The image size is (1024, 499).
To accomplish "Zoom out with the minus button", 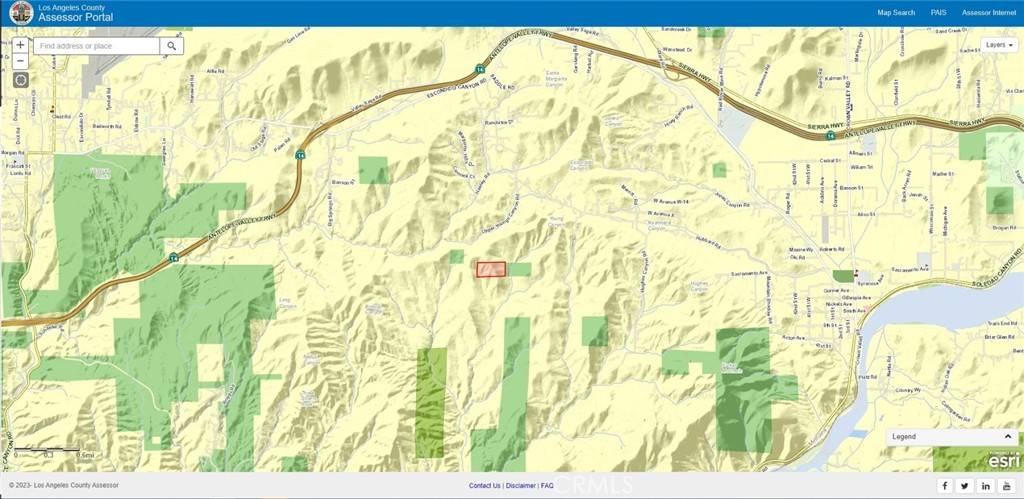I will (20, 61).
